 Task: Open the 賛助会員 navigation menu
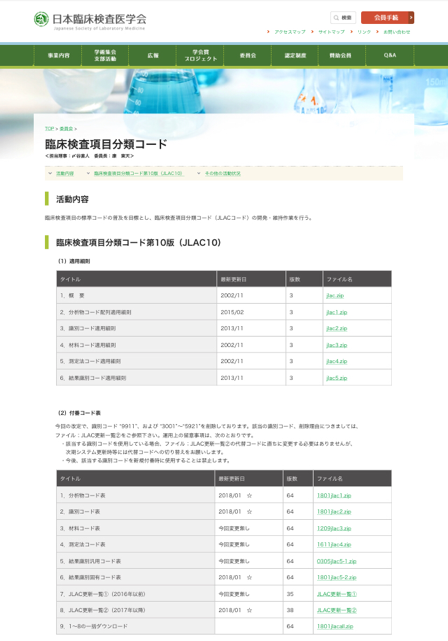[x=342, y=55]
